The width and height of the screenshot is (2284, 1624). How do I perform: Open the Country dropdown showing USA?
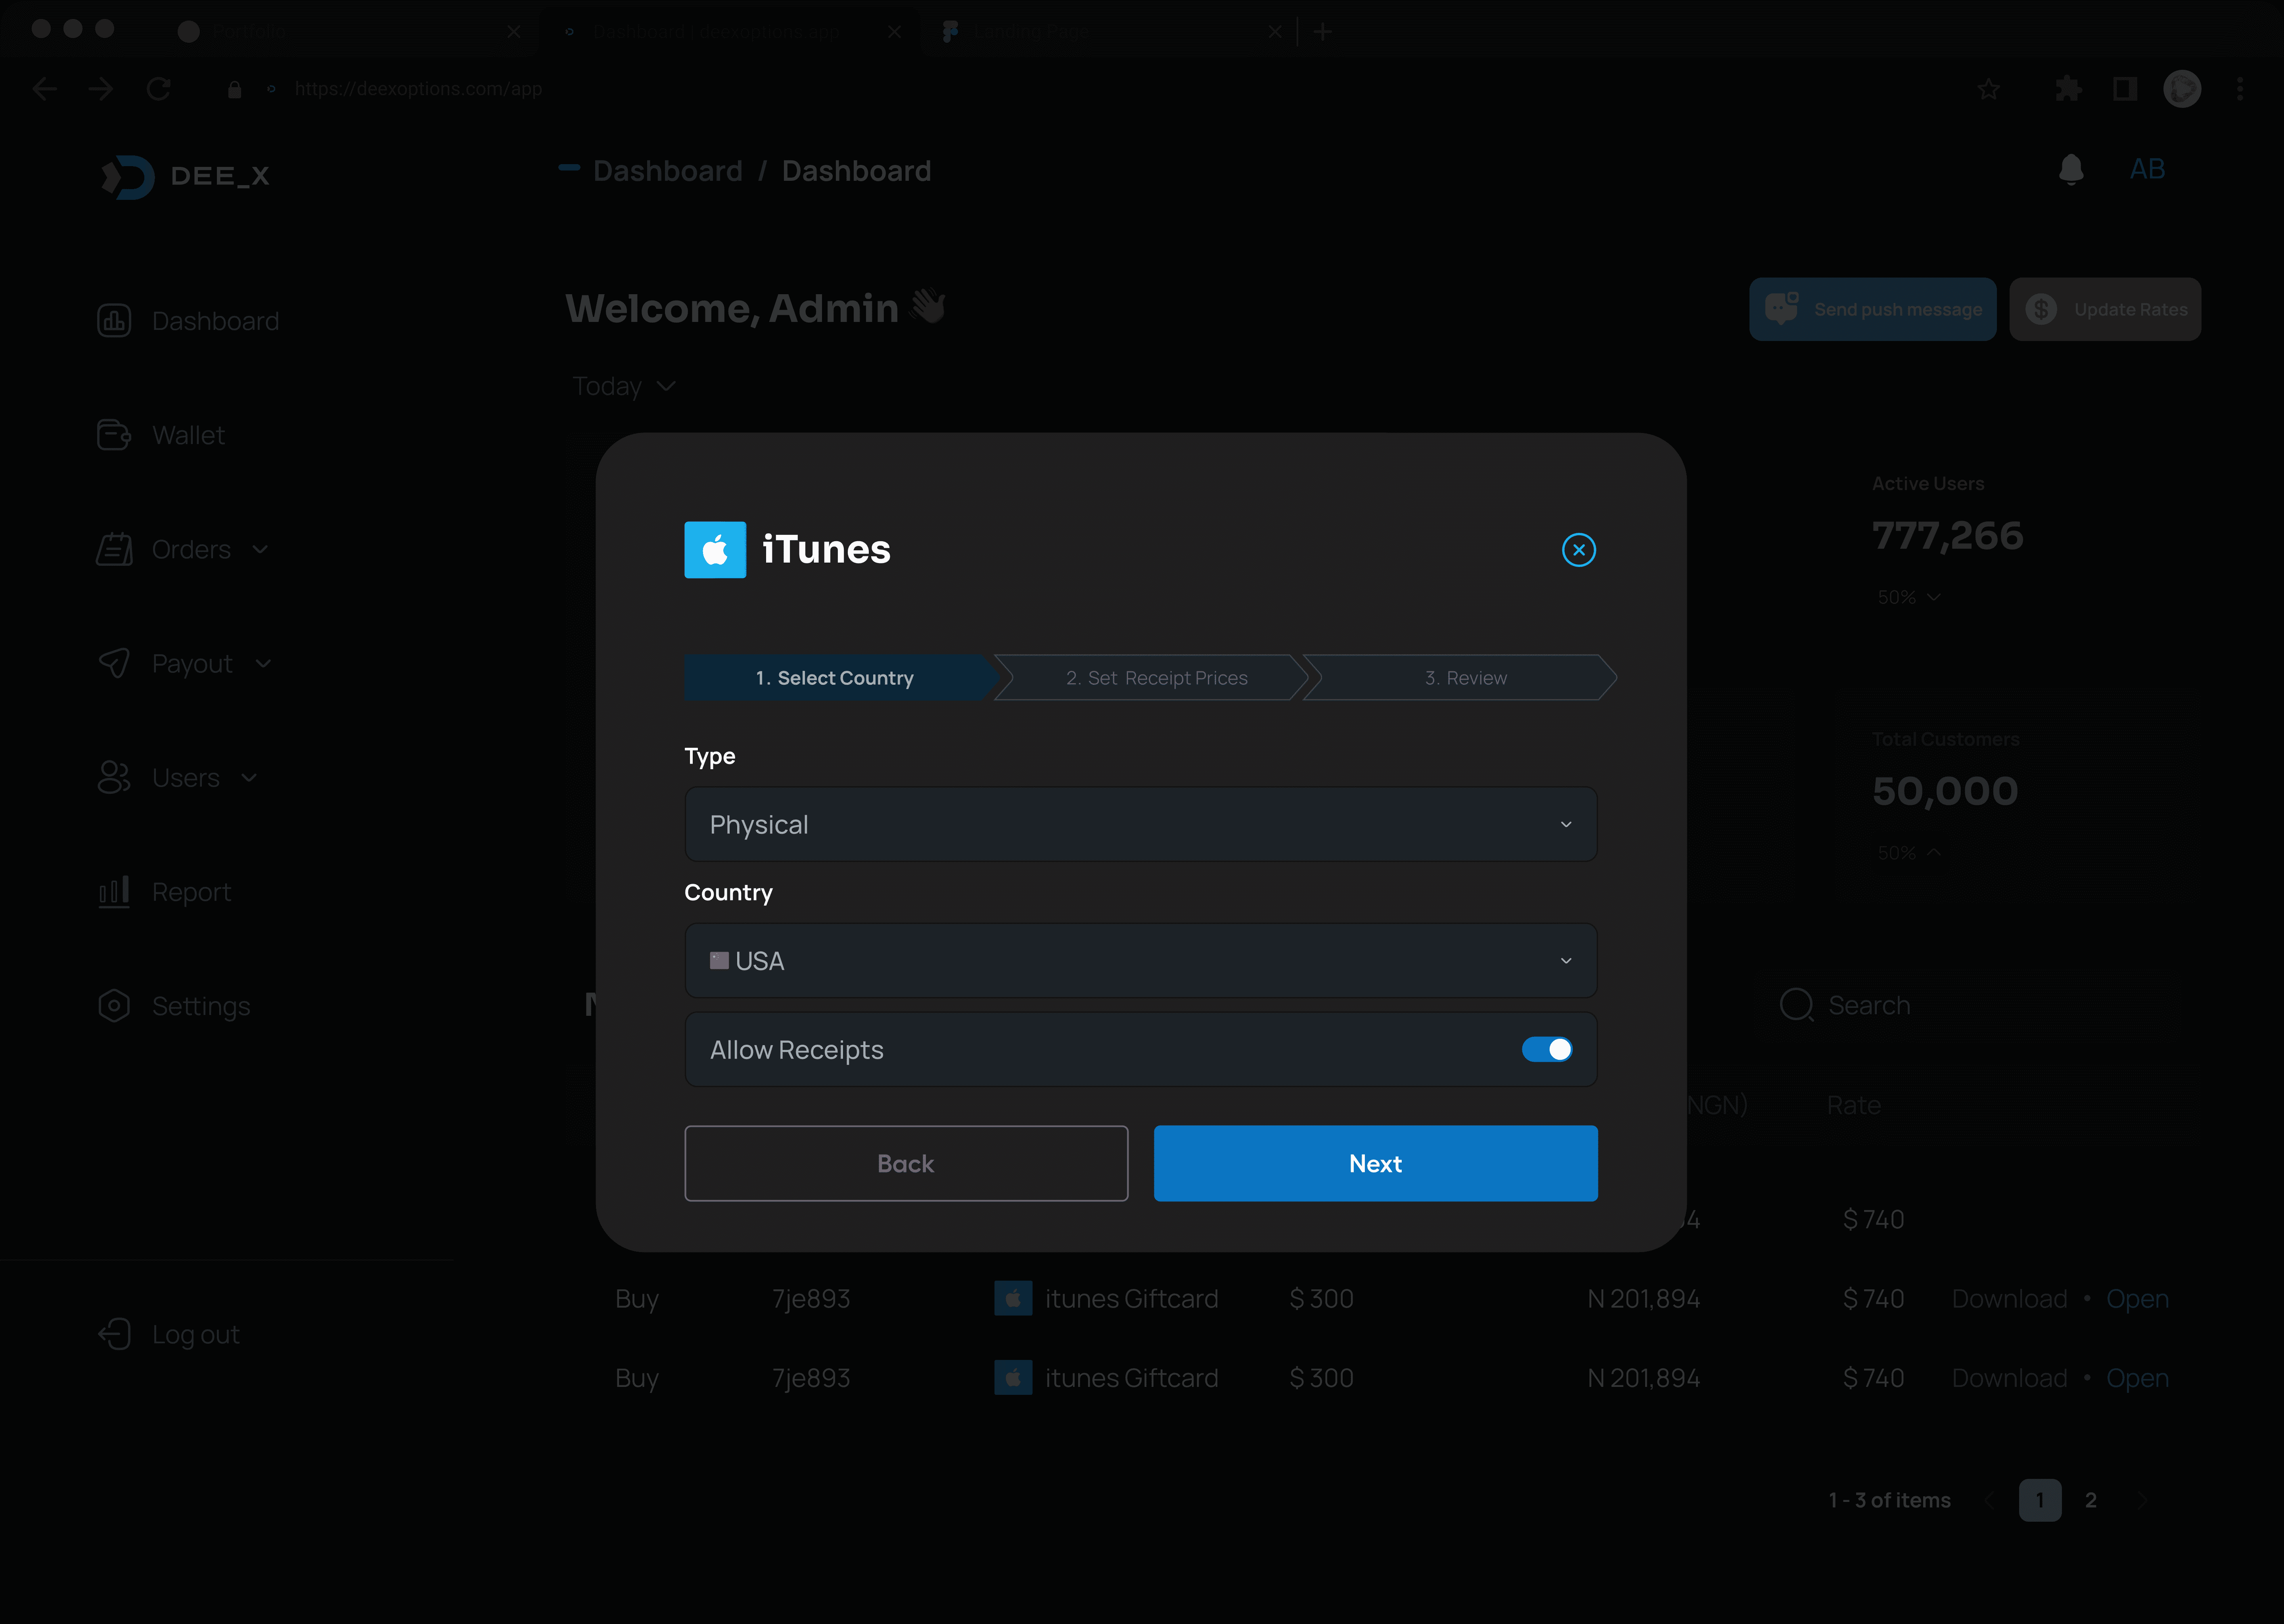pos(1140,960)
